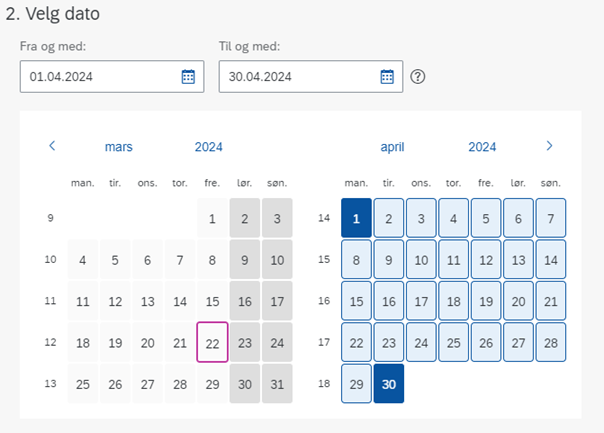Select 22 March outlined as today
The image size is (604, 433).
click(x=212, y=342)
